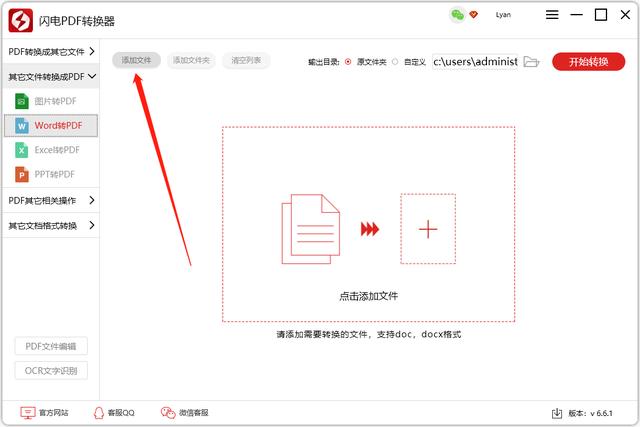
Task: Expand the PDF其它相关操作 section
Action: point(50,200)
